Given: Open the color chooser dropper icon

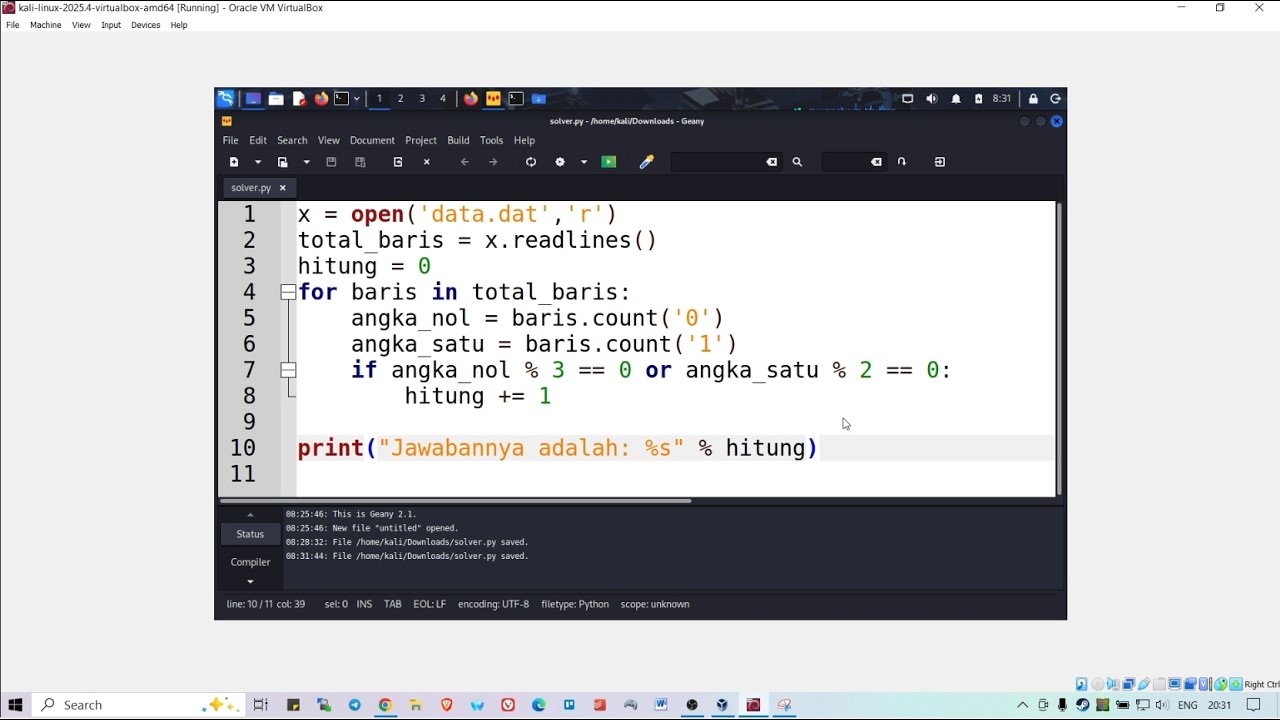Looking at the screenshot, I should coord(647,162).
